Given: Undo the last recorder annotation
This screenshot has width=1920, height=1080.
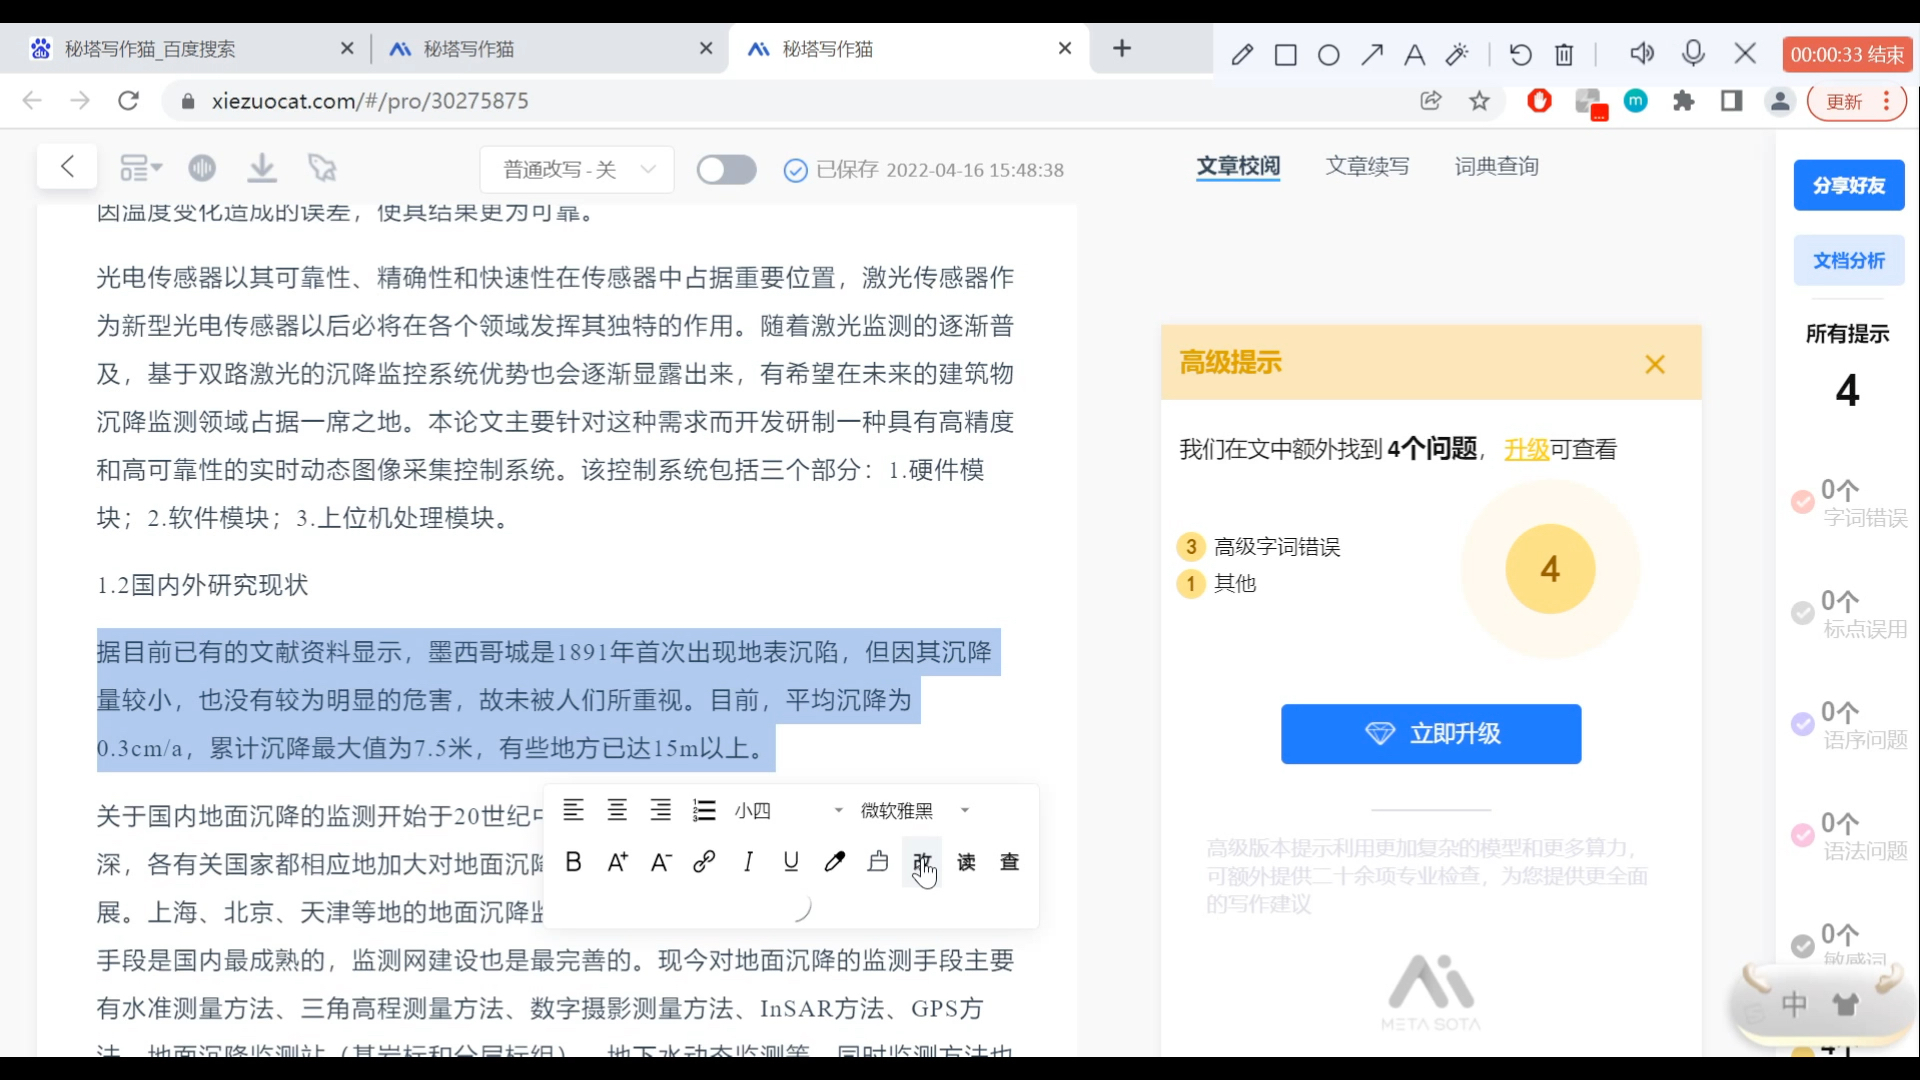Looking at the screenshot, I should point(1520,54).
